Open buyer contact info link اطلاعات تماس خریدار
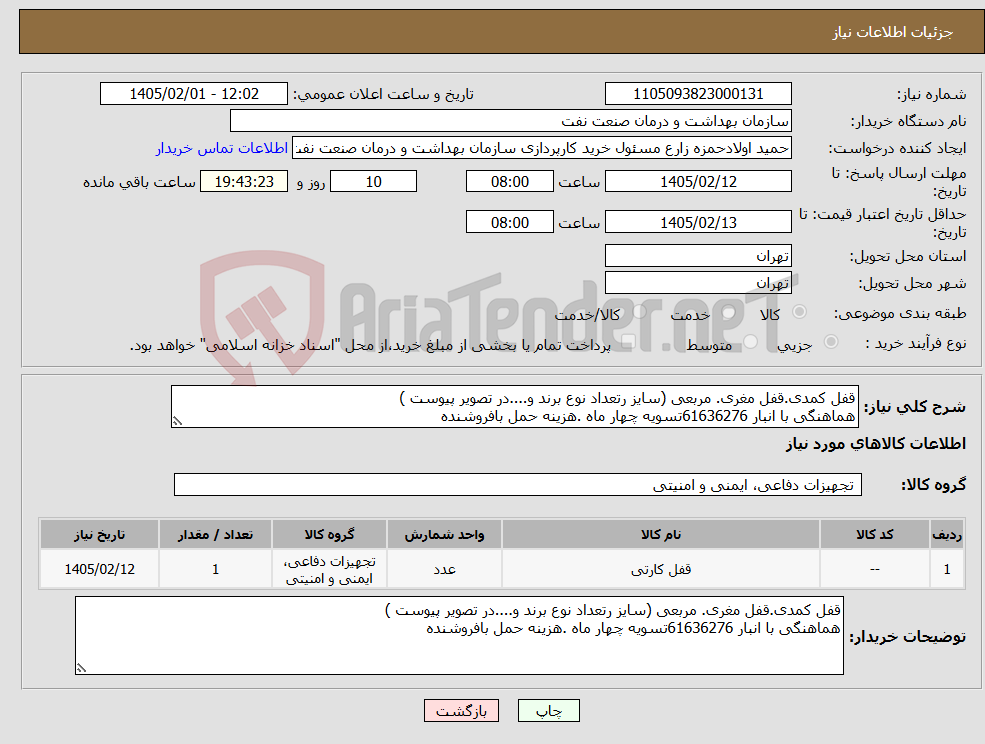 tap(222, 148)
